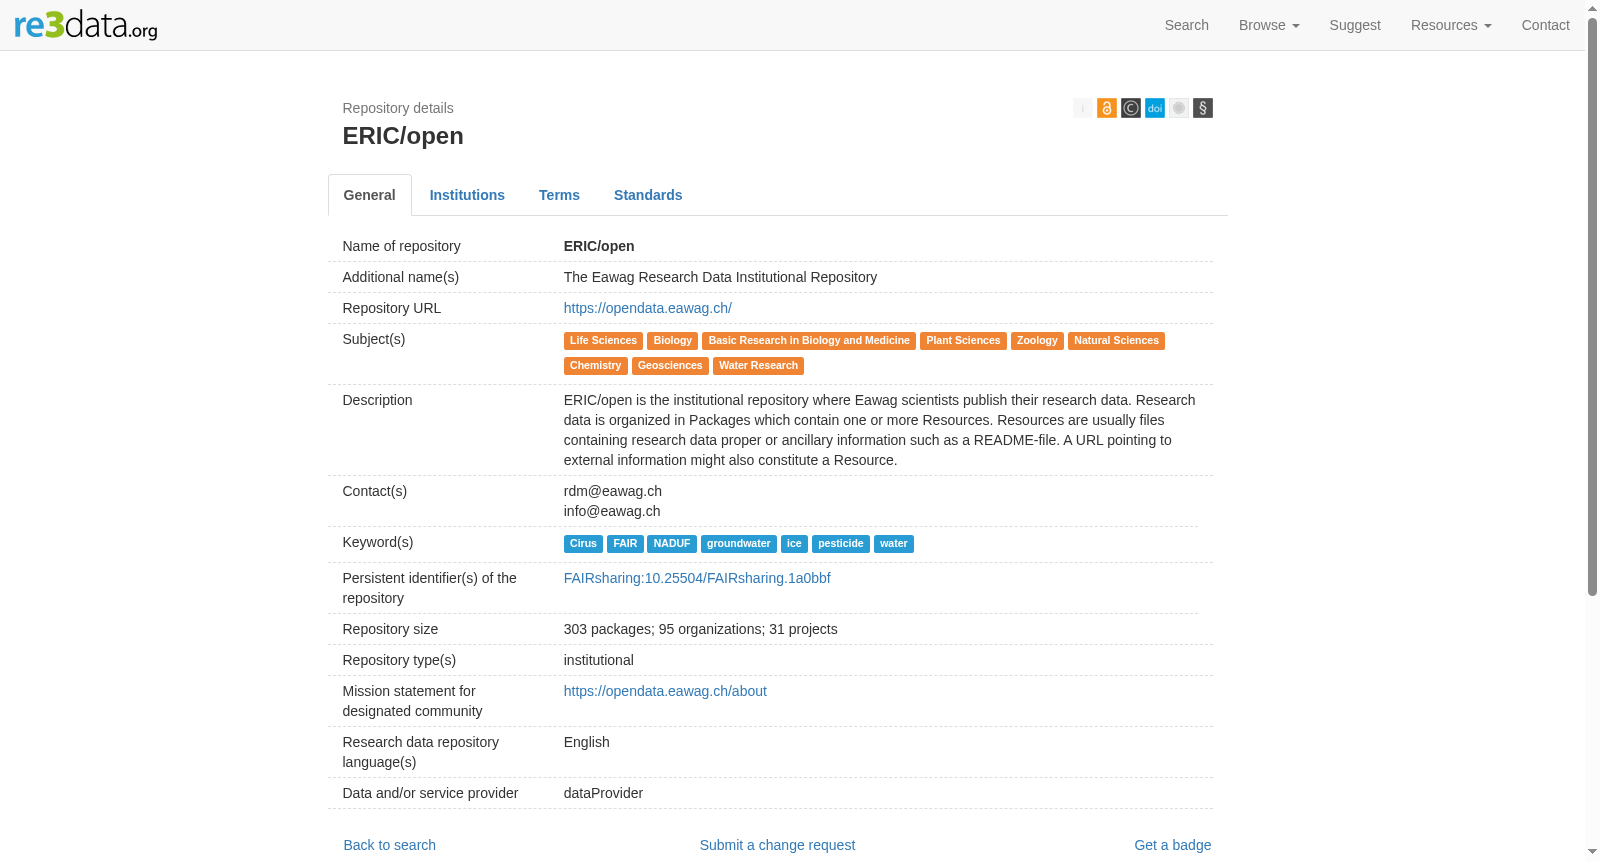Click the blue doi icon

click(1155, 108)
